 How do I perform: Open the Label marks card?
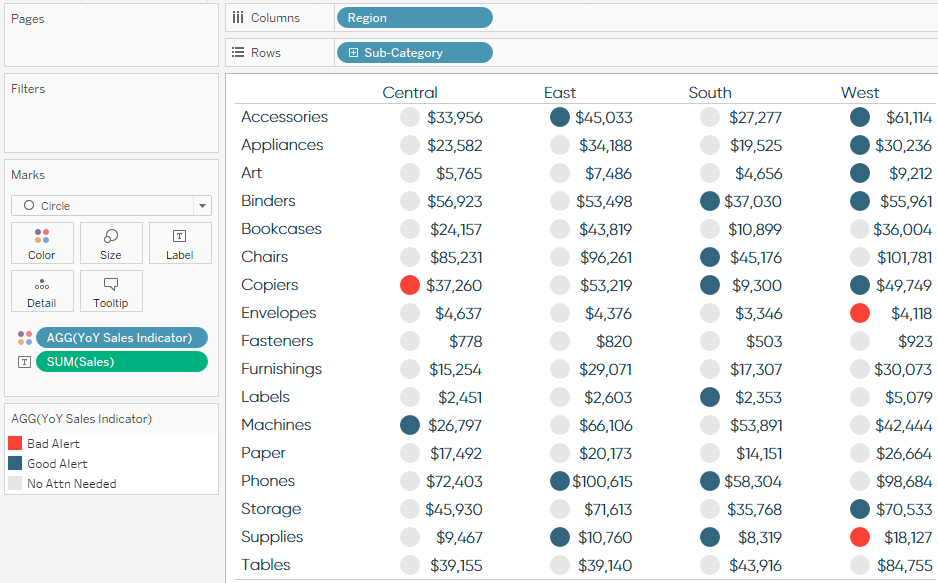point(180,243)
